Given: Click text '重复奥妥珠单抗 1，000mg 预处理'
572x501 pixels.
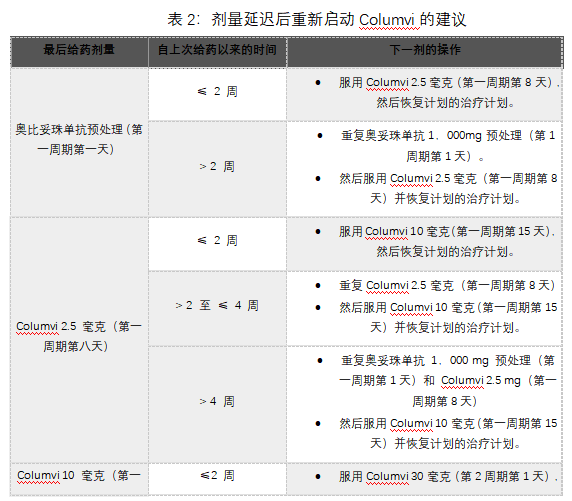Looking at the screenshot, I should pyautogui.click(x=432, y=136).
